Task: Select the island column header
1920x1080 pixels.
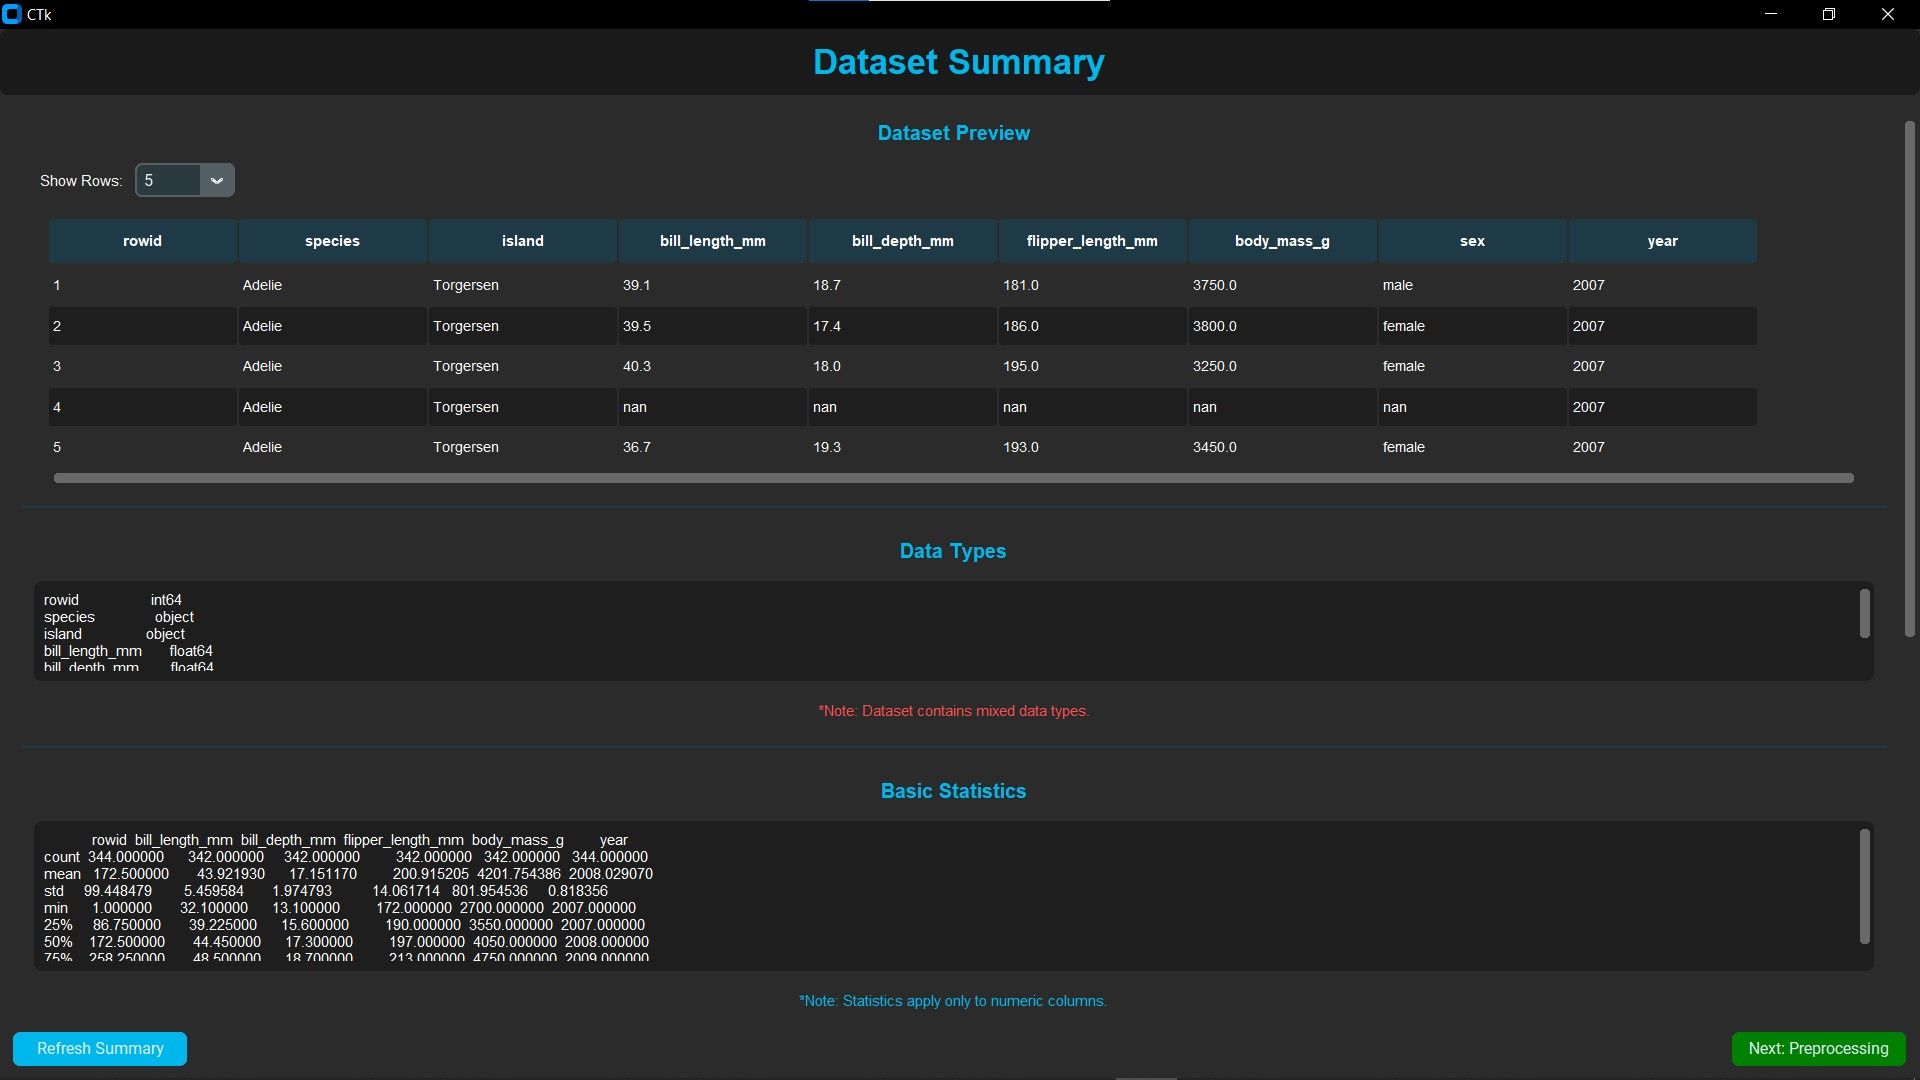Action: click(522, 241)
